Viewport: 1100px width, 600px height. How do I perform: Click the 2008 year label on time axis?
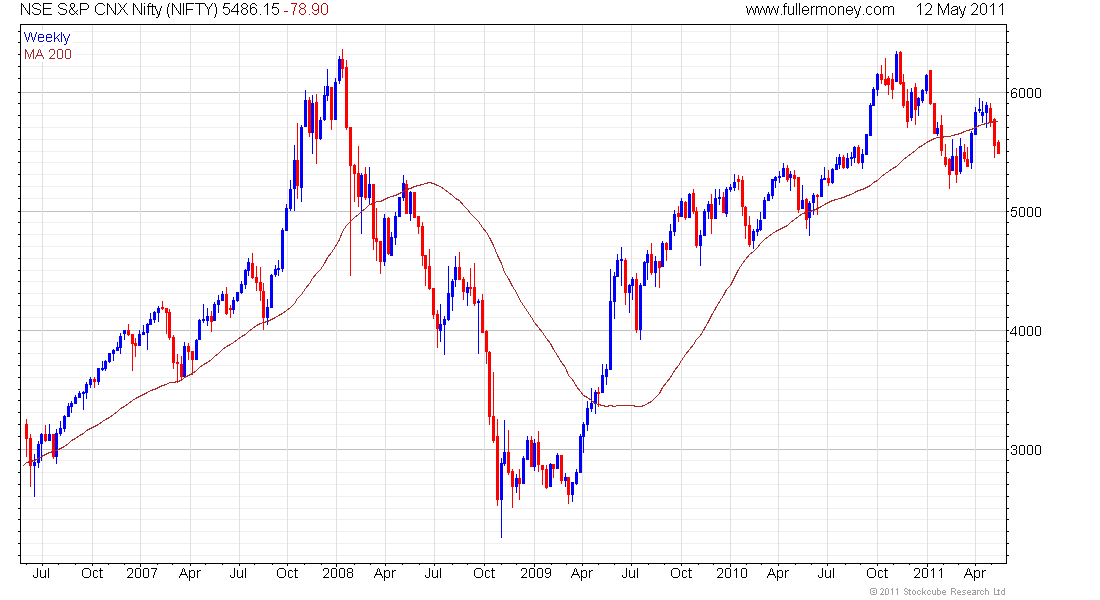click(337, 573)
